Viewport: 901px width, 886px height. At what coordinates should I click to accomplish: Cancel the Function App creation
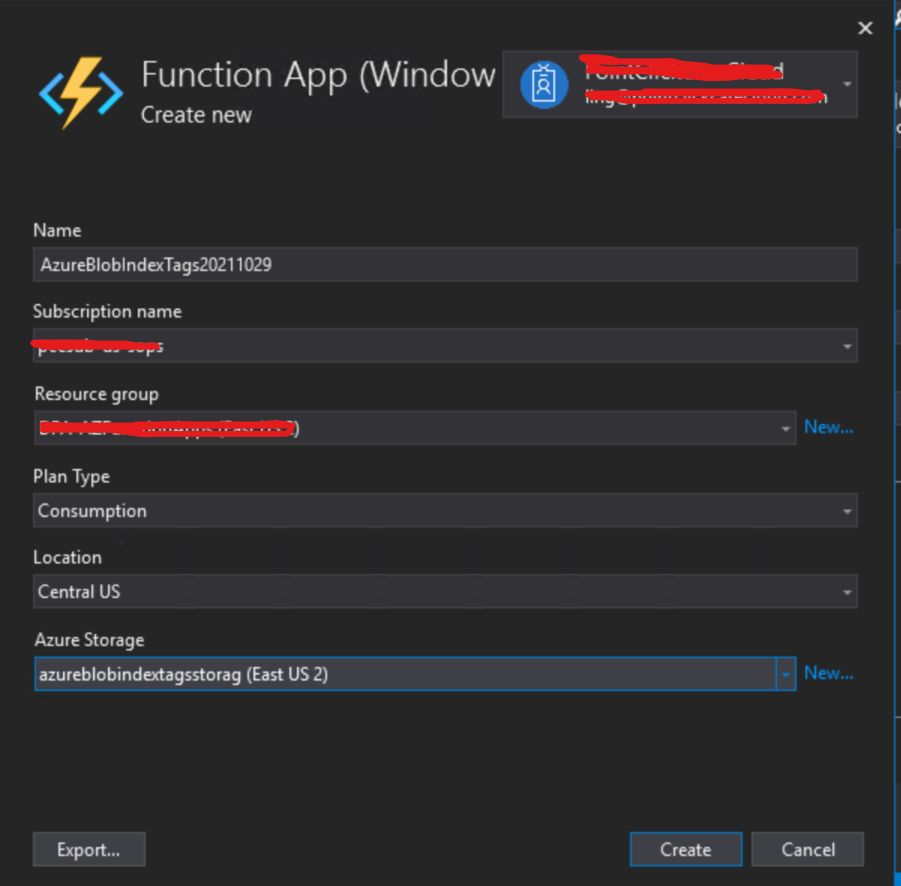[x=807, y=849]
